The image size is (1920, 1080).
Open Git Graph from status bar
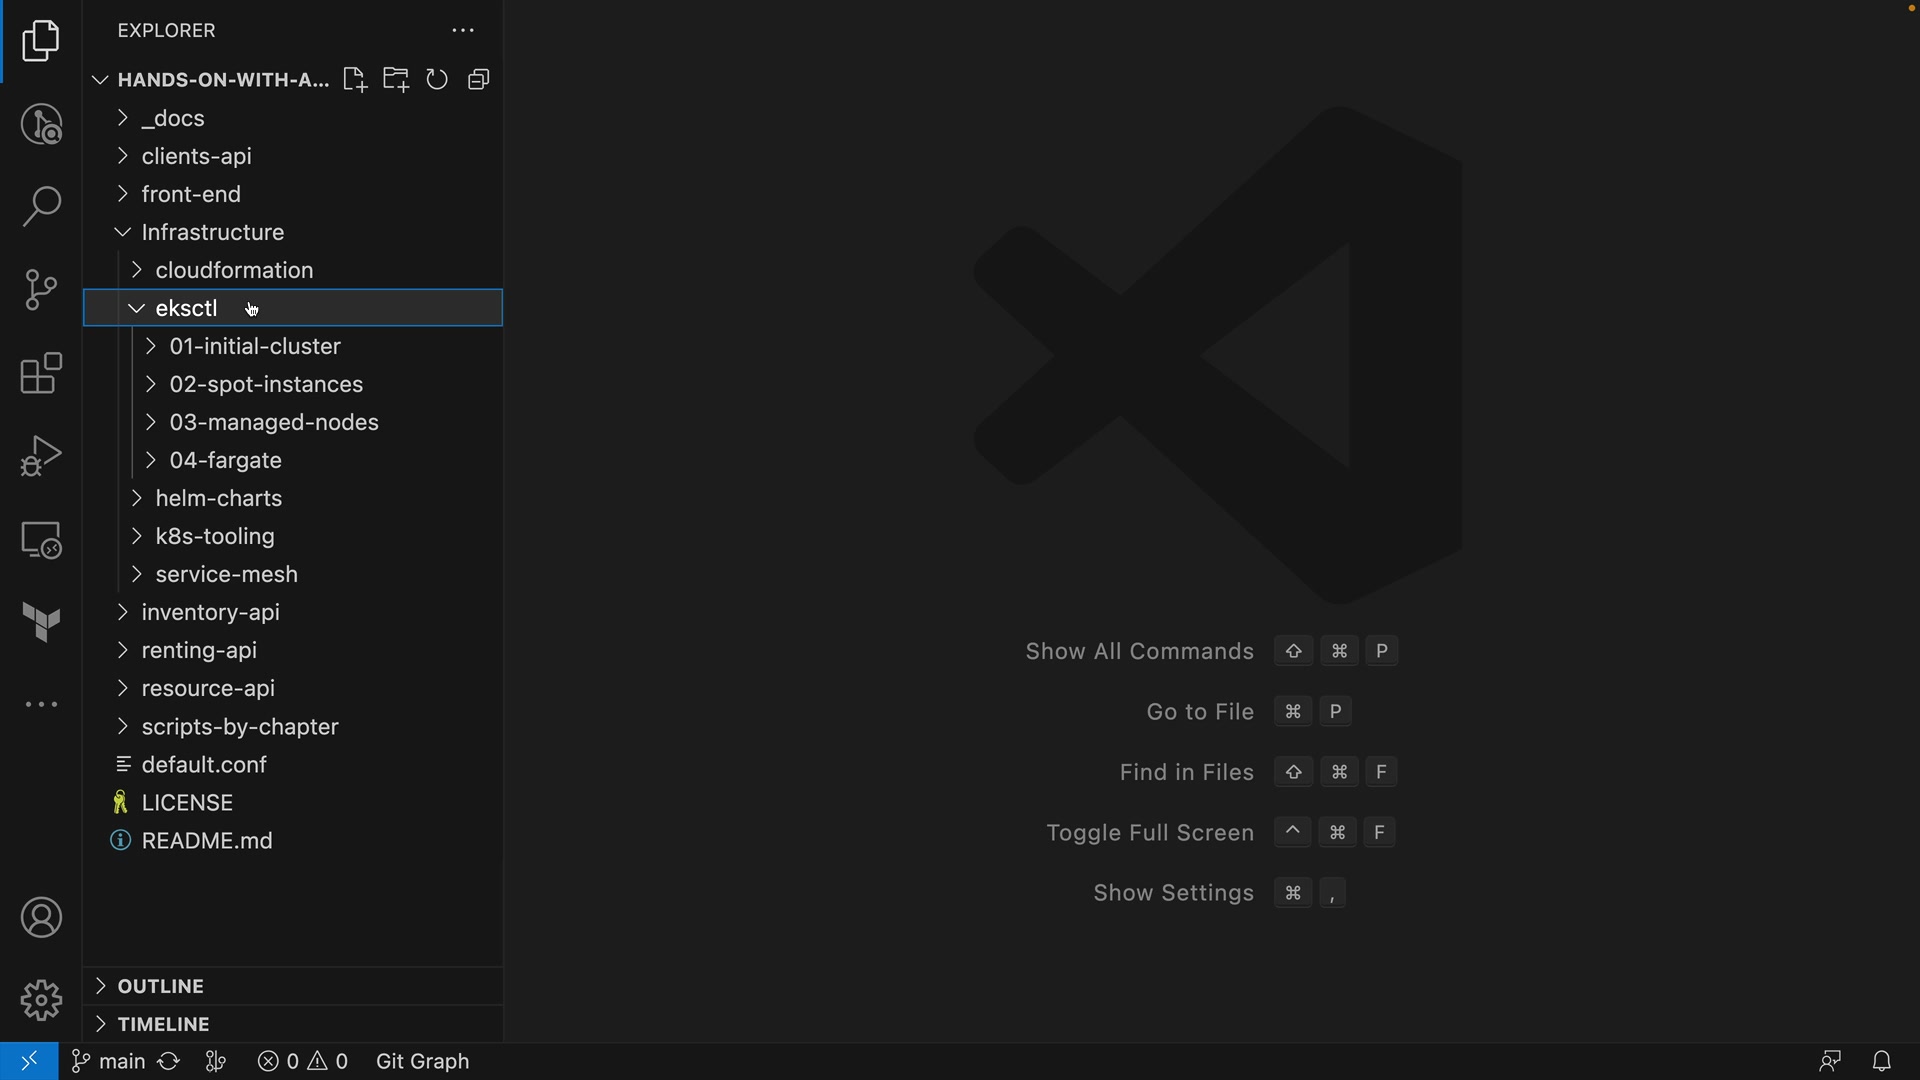422,1061
